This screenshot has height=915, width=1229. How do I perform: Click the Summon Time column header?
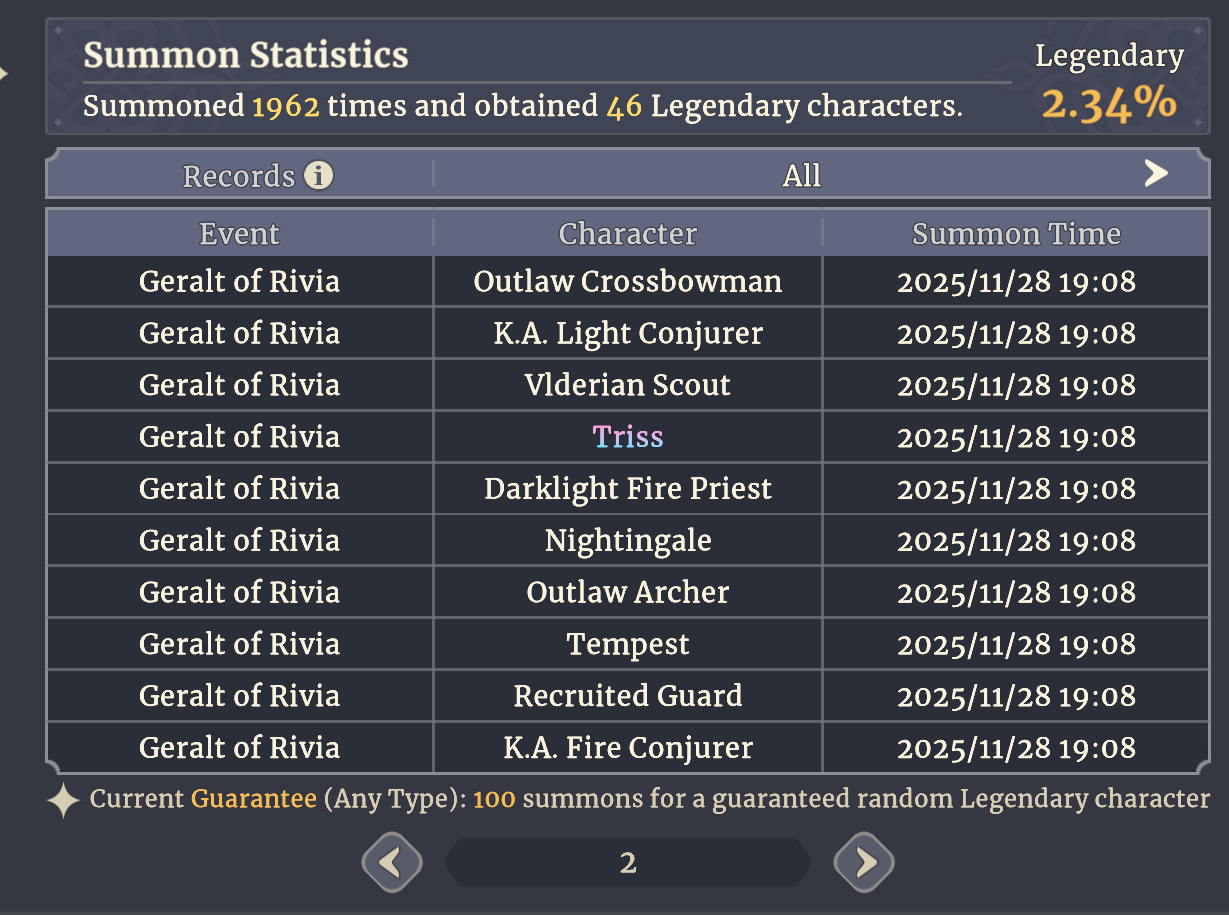click(x=1016, y=233)
